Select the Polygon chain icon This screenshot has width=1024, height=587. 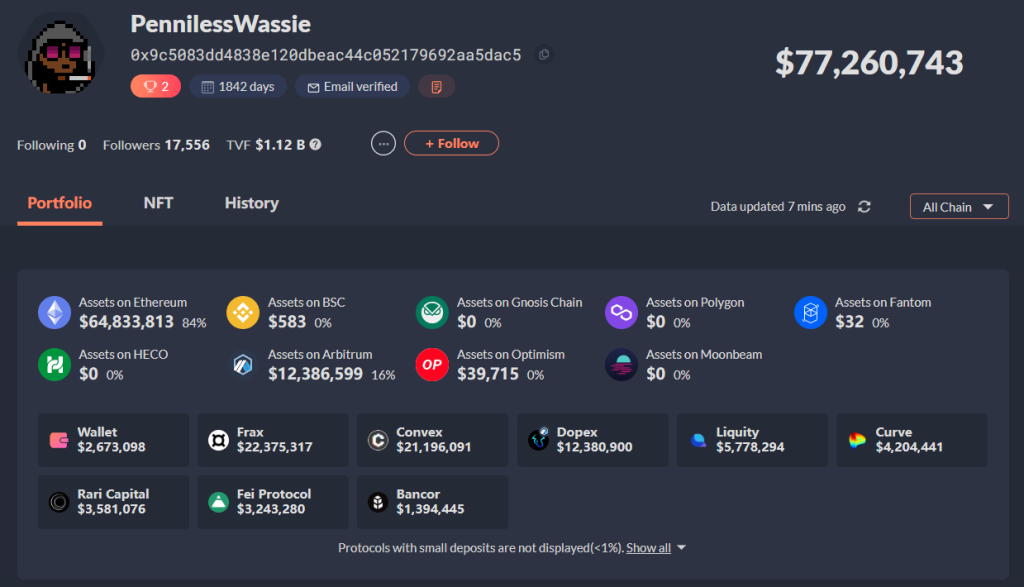pos(621,312)
